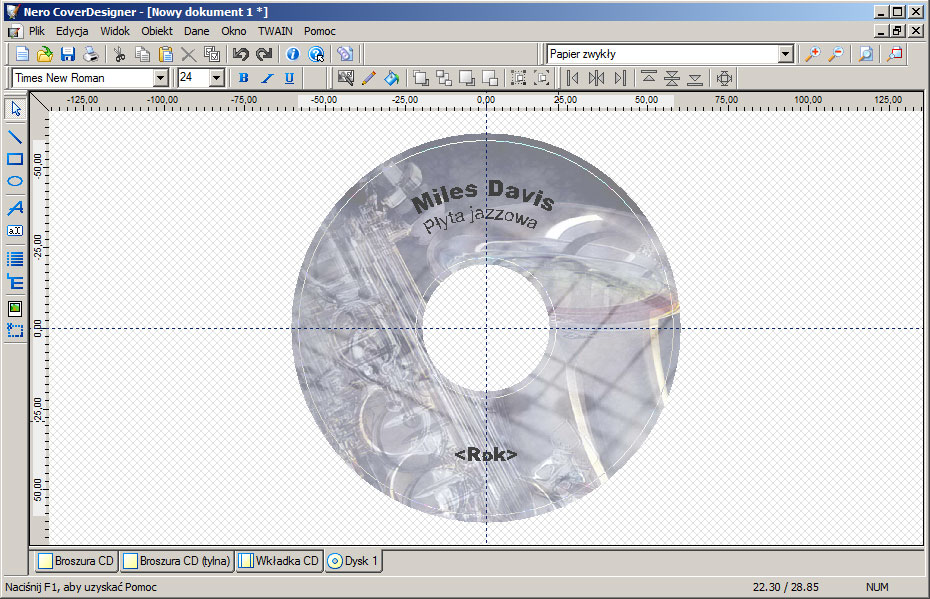Toggle Bold text formatting
Image resolution: width=930 pixels, height=599 pixels.
tap(243, 78)
